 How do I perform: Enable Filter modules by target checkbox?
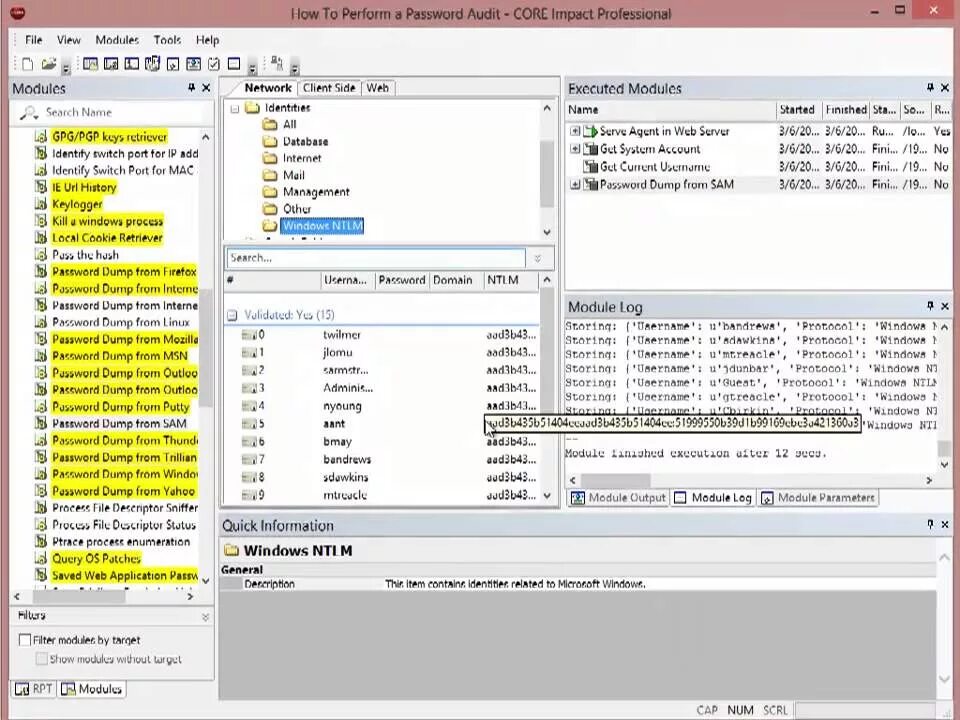pyautogui.click(x=25, y=640)
